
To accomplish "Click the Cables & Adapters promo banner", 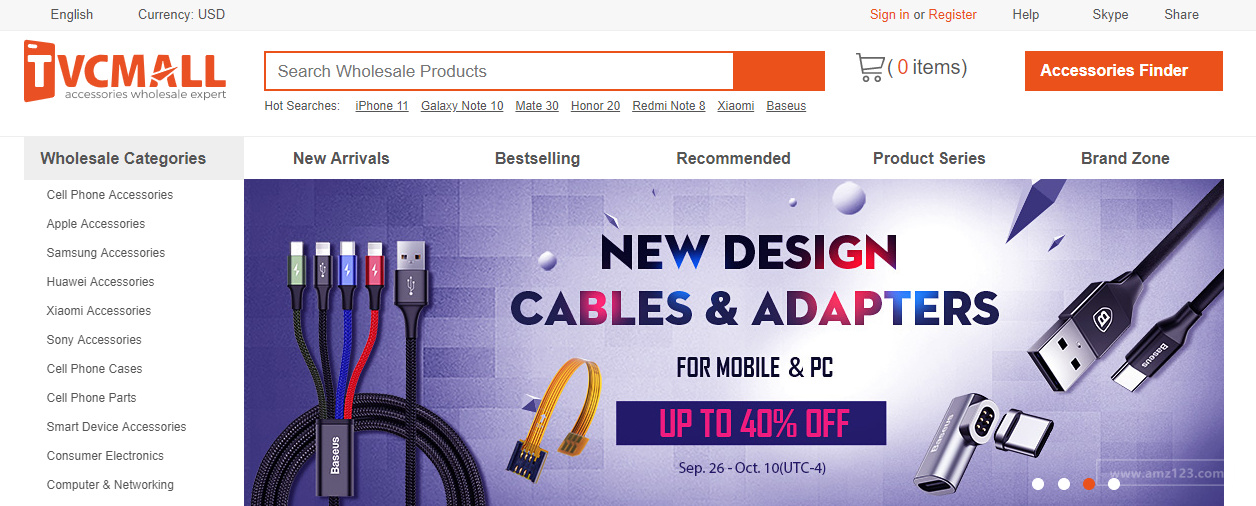I will (x=733, y=342).
